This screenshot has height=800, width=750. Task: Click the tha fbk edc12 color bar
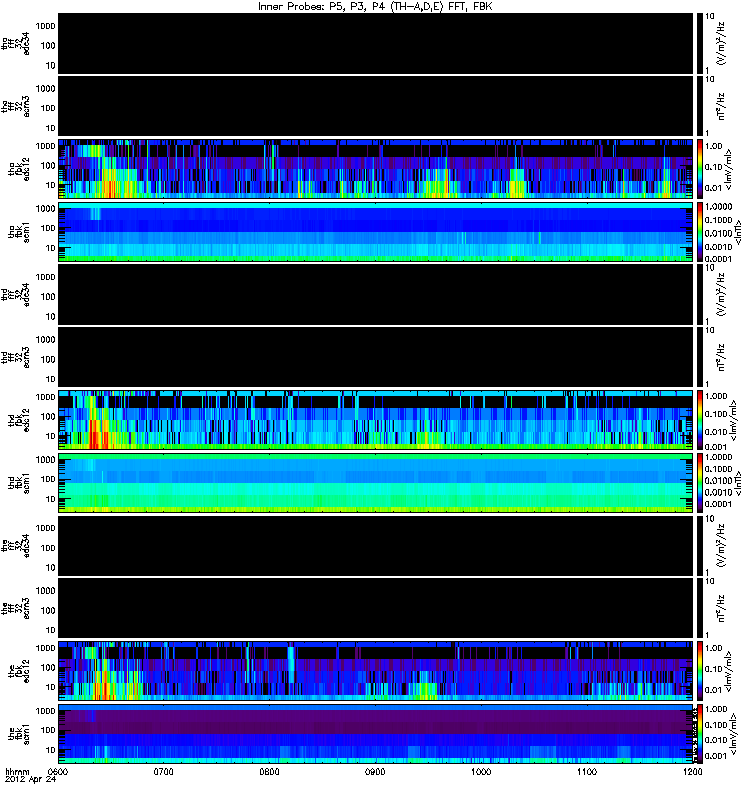pos(699,168)
